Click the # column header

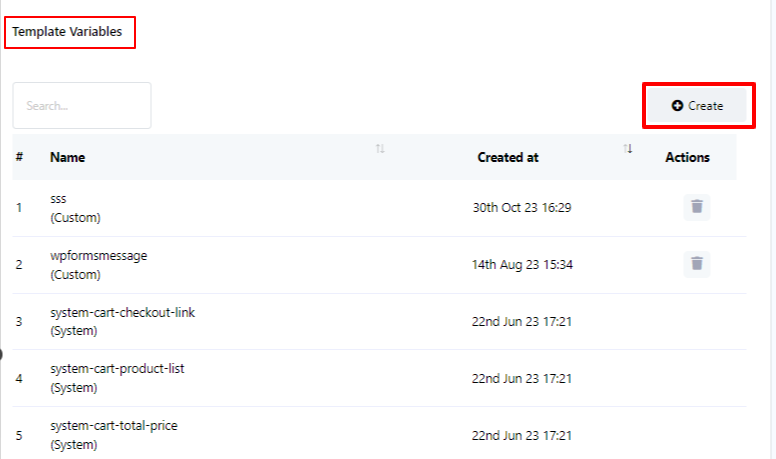pos(20,157)
